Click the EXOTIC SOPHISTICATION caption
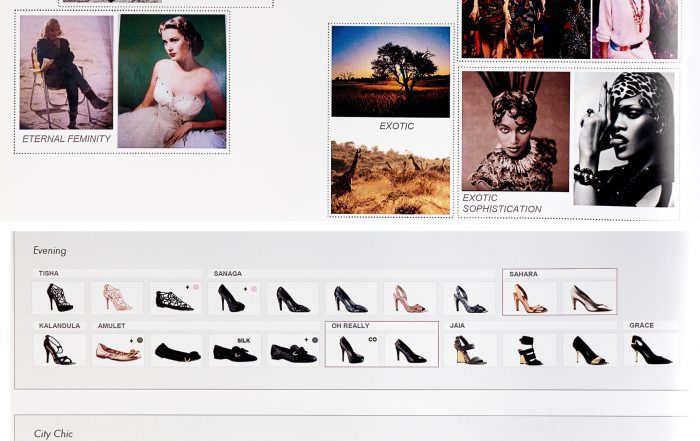 point(502,203)
